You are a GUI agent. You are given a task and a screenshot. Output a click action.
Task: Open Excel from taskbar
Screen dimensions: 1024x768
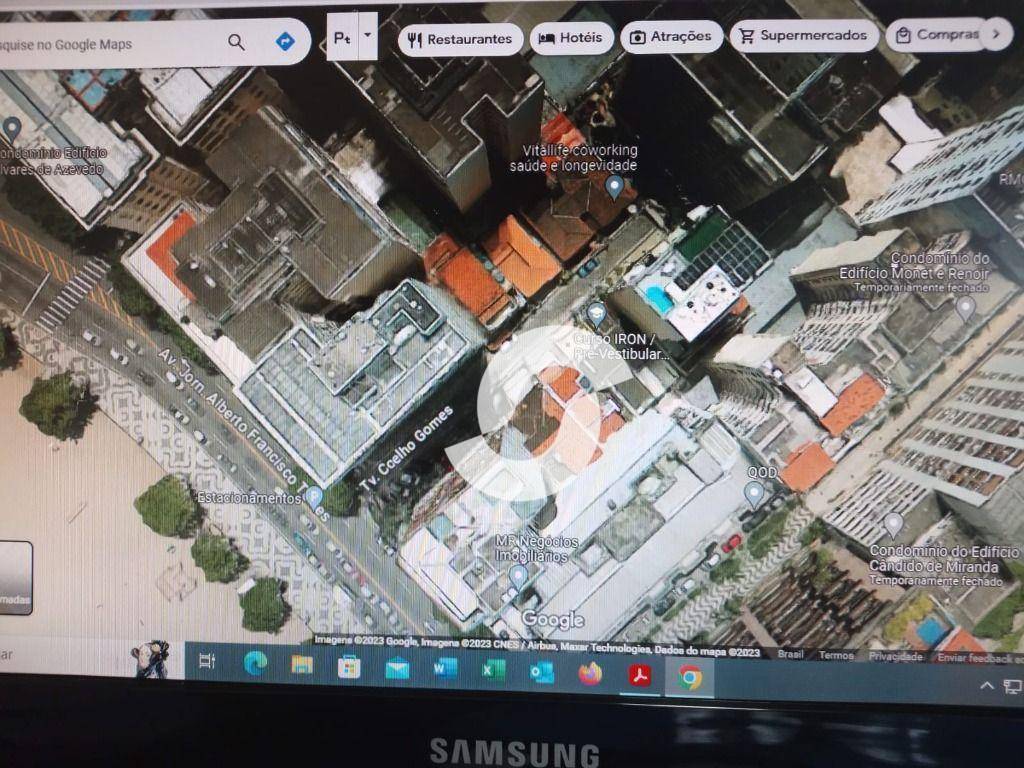pos(494,671)
